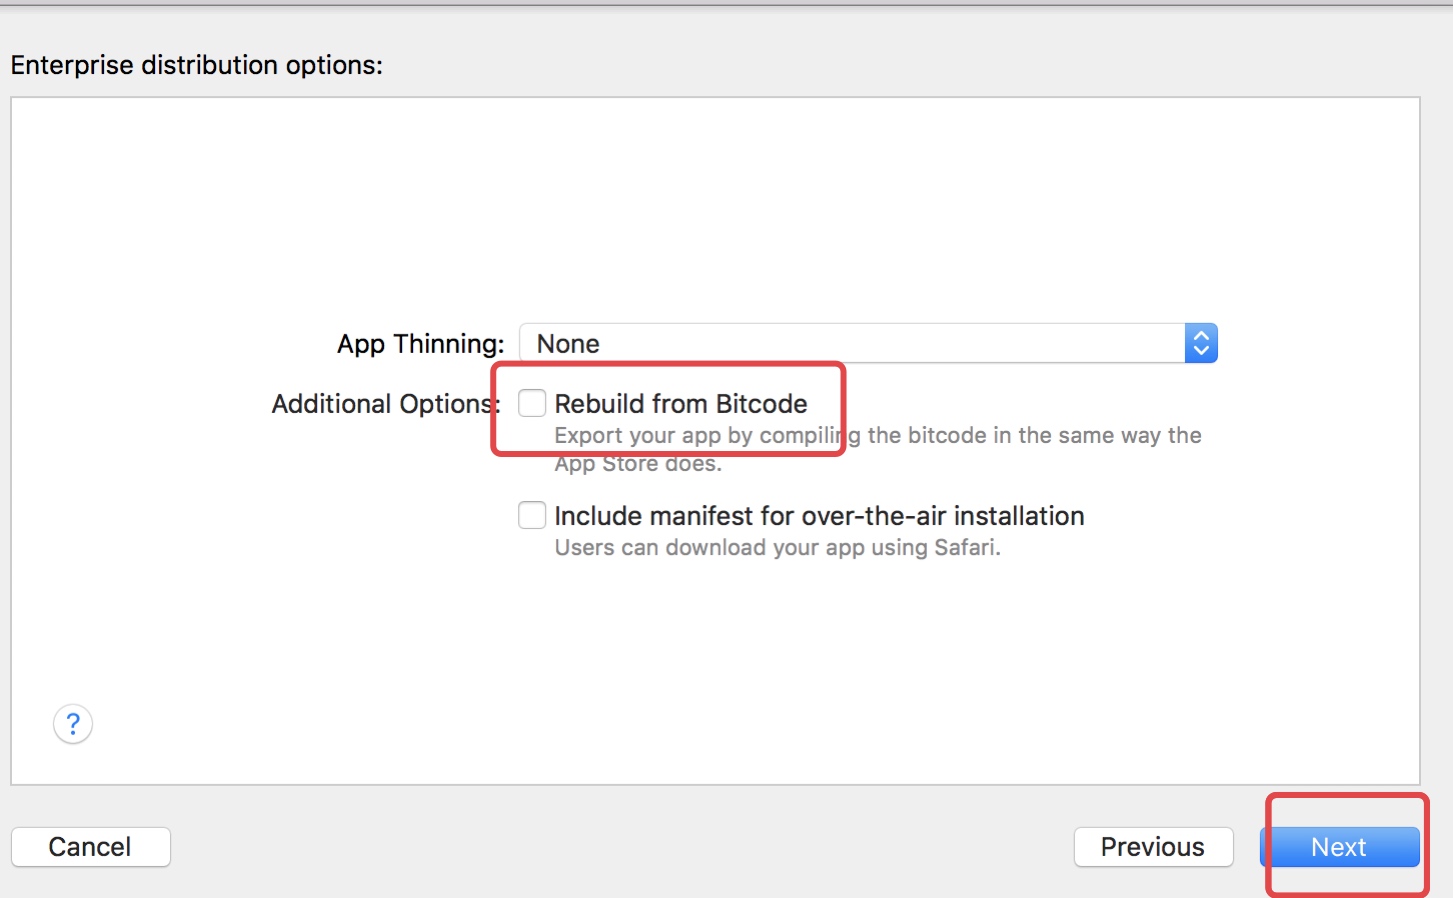Image resolution: width=1453 pixels, height=898 pixels.
Task: Click the Enterprise distribution options heading
Action: (x=197, y=65)
